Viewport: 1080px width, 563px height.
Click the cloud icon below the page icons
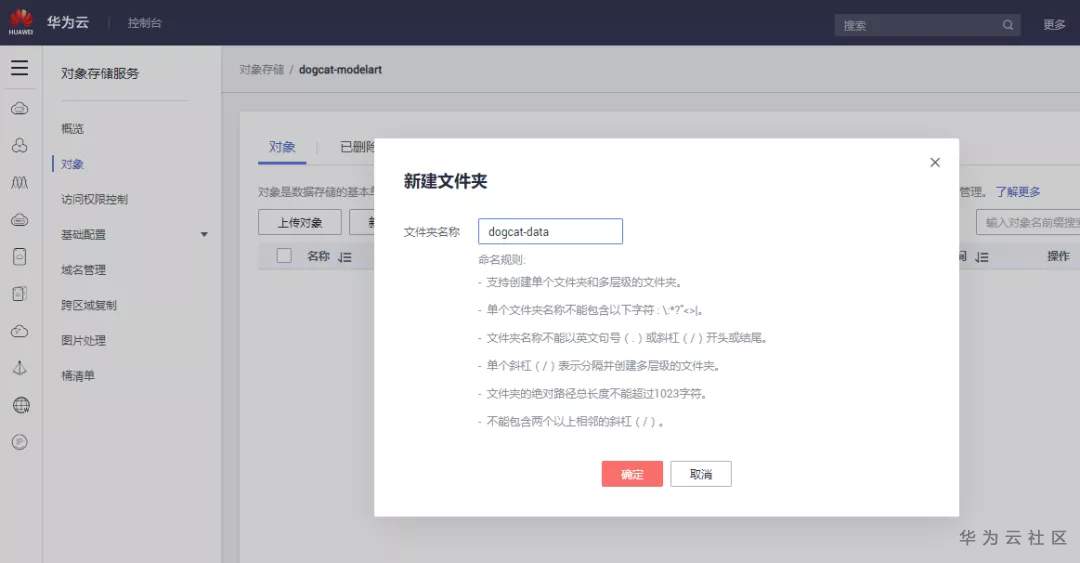20,331
